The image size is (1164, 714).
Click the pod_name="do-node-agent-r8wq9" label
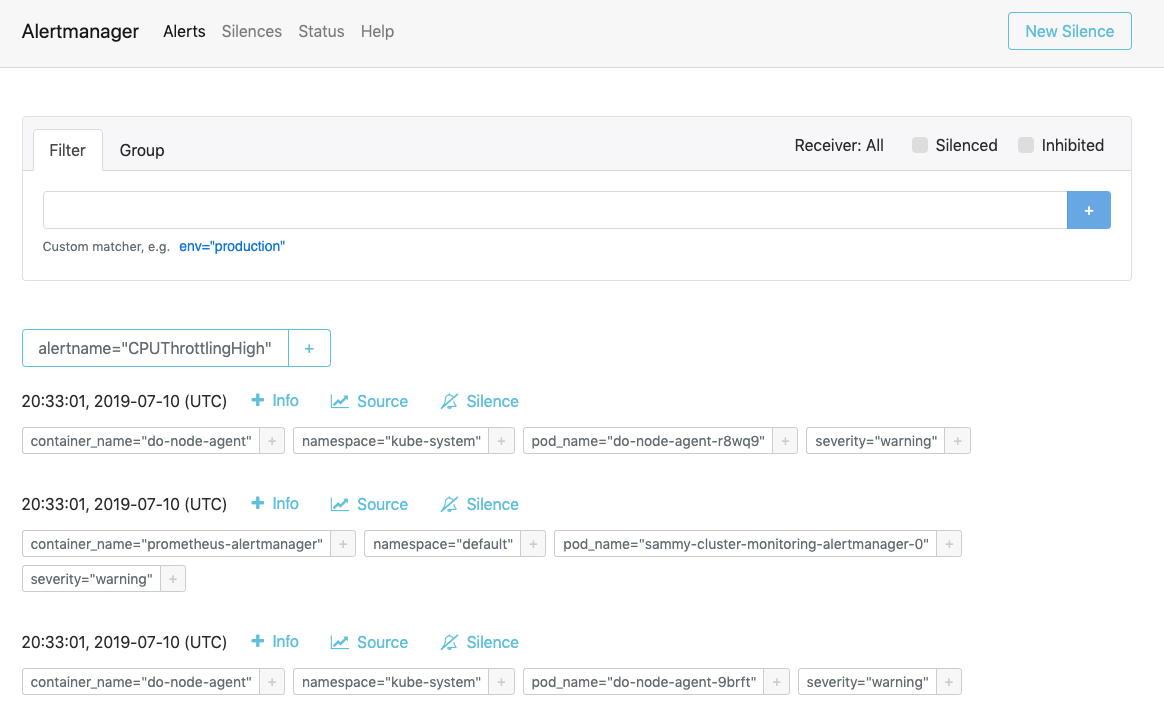tap(648, 441)
